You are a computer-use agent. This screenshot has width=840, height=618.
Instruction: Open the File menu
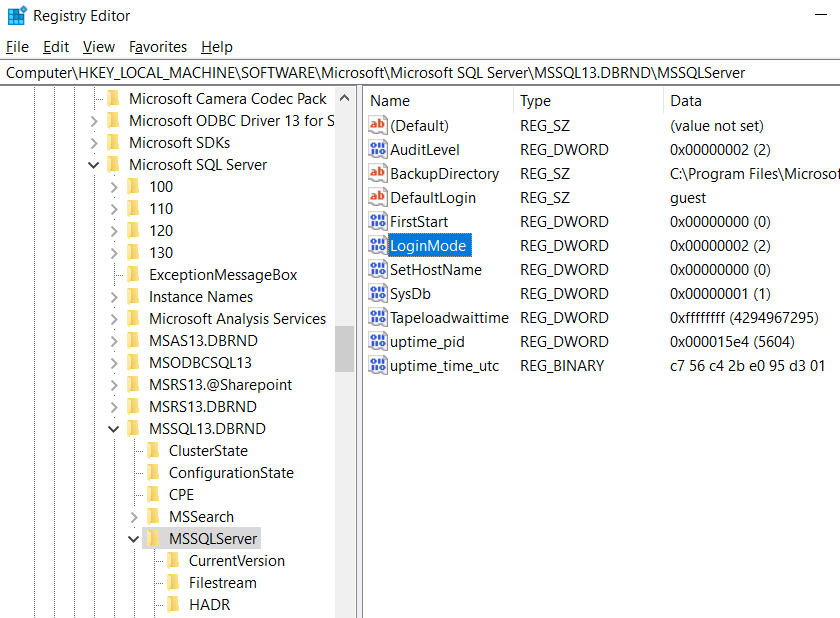17,47
